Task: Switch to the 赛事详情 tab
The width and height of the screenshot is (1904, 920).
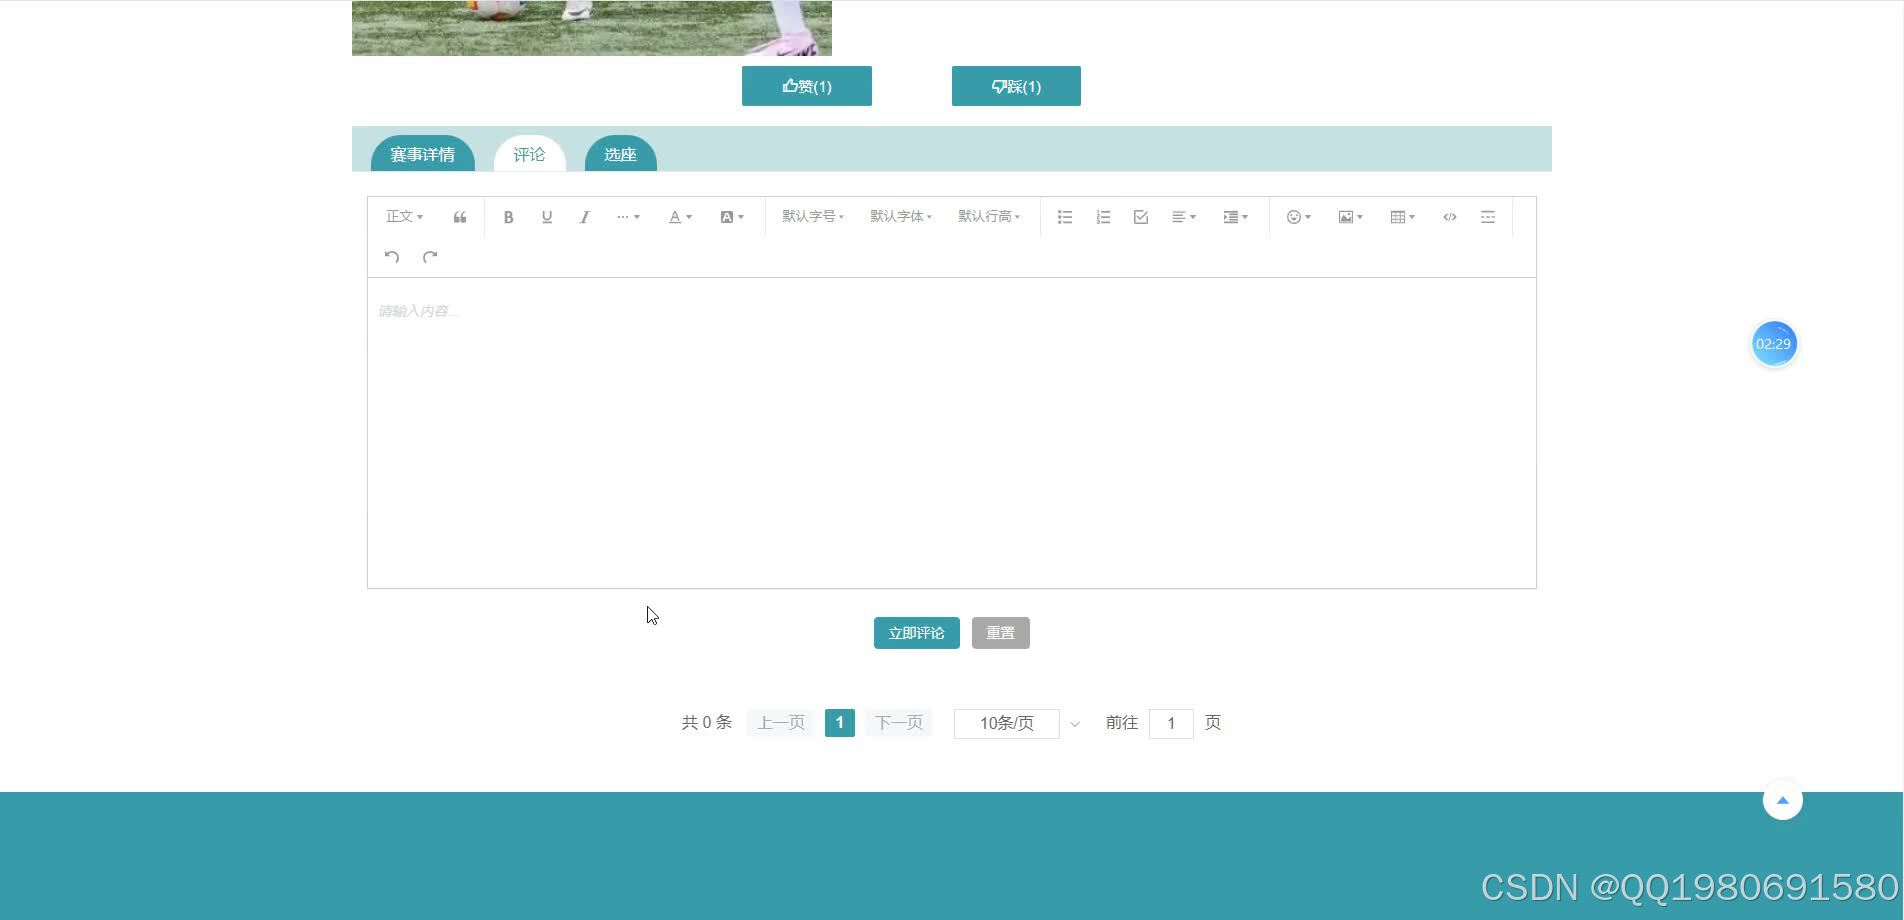Action: [x=423, y=154]
